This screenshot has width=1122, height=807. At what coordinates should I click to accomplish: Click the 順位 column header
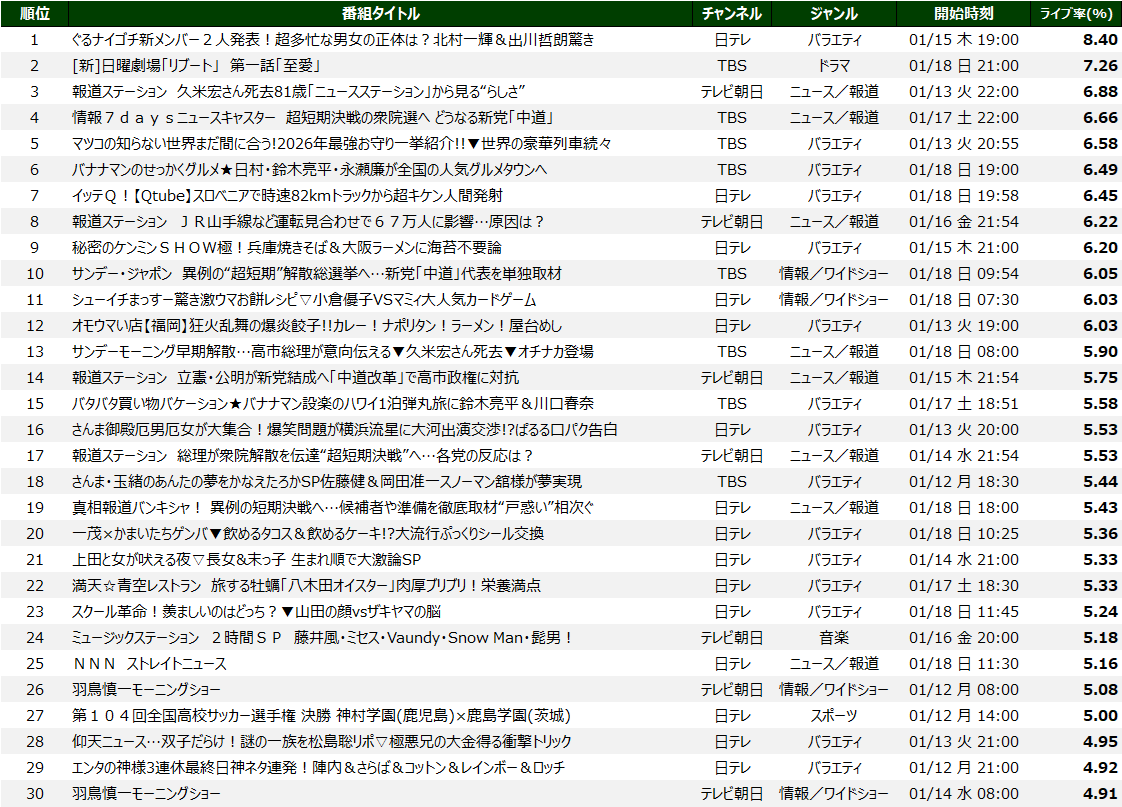click(34, 13)
